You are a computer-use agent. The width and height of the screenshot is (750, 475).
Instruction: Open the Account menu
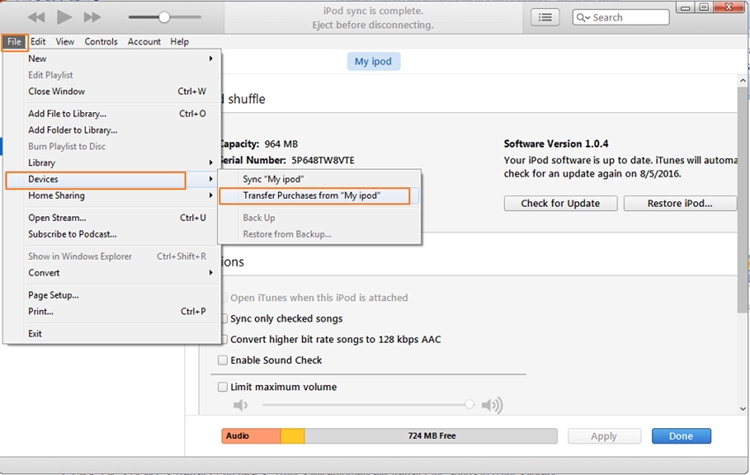(x=144, y=42)
